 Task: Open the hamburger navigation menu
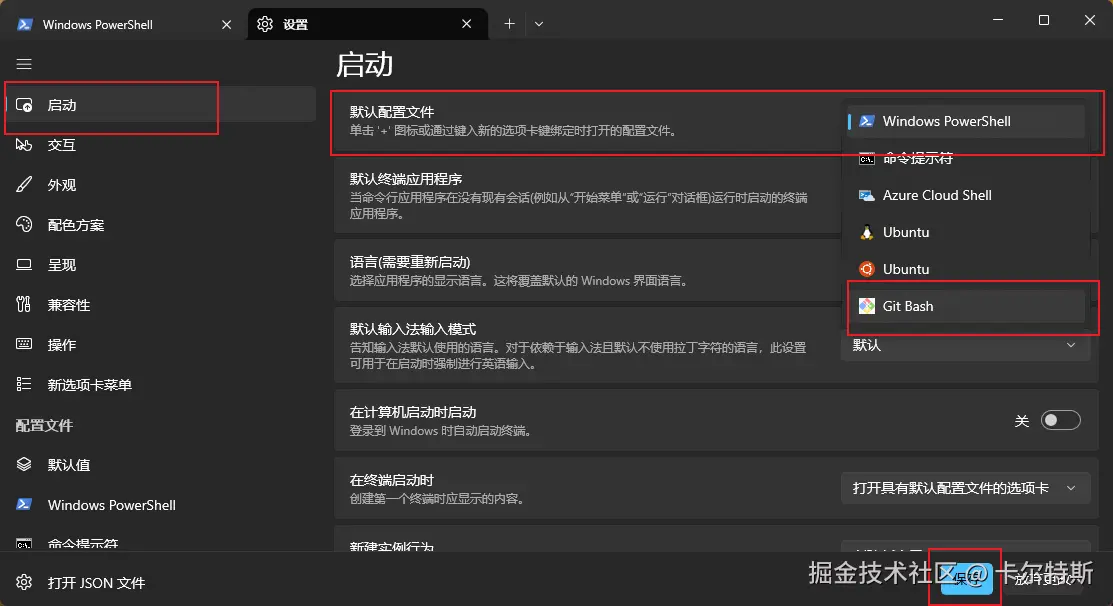click(x=24, y=65)
